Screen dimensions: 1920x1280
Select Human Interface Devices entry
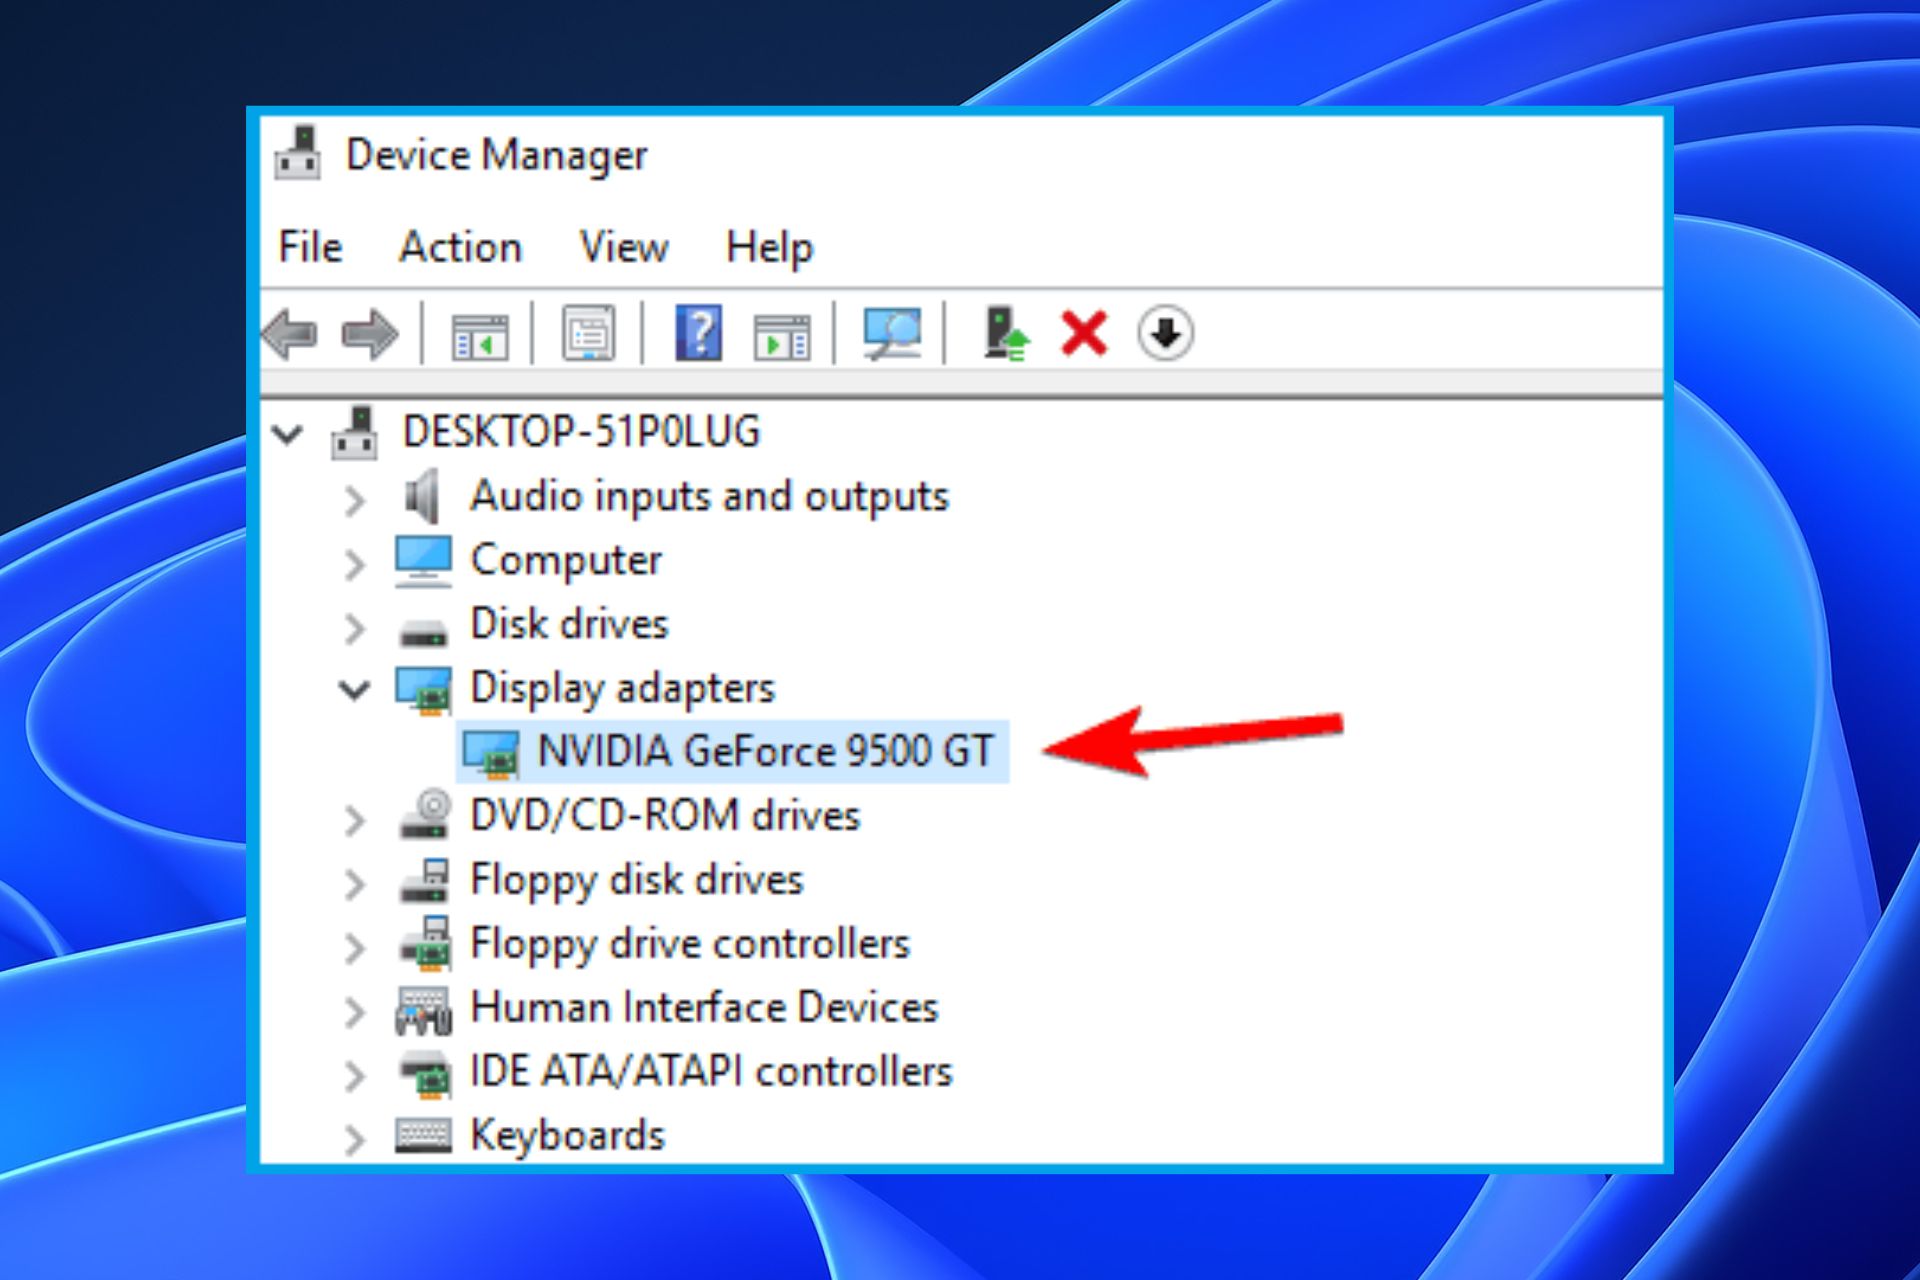pos(704,1007)
